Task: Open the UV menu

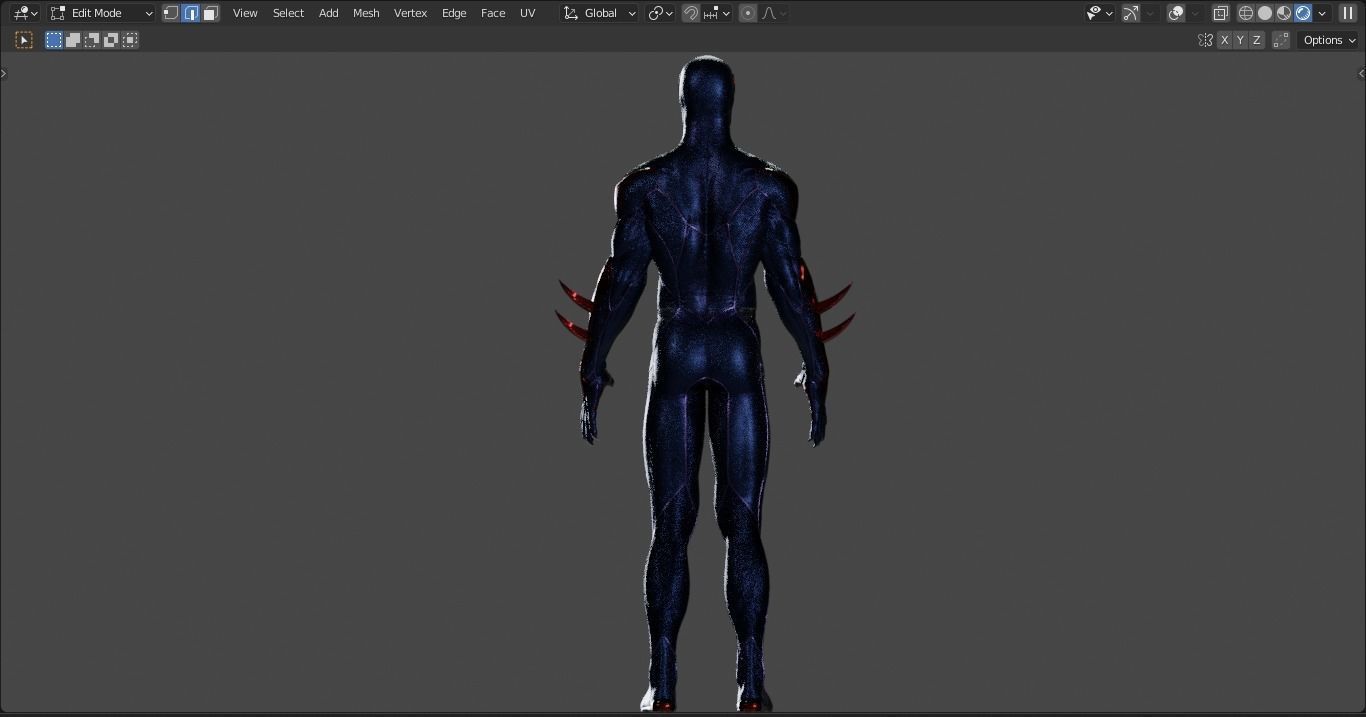Action: click(527, 13)
